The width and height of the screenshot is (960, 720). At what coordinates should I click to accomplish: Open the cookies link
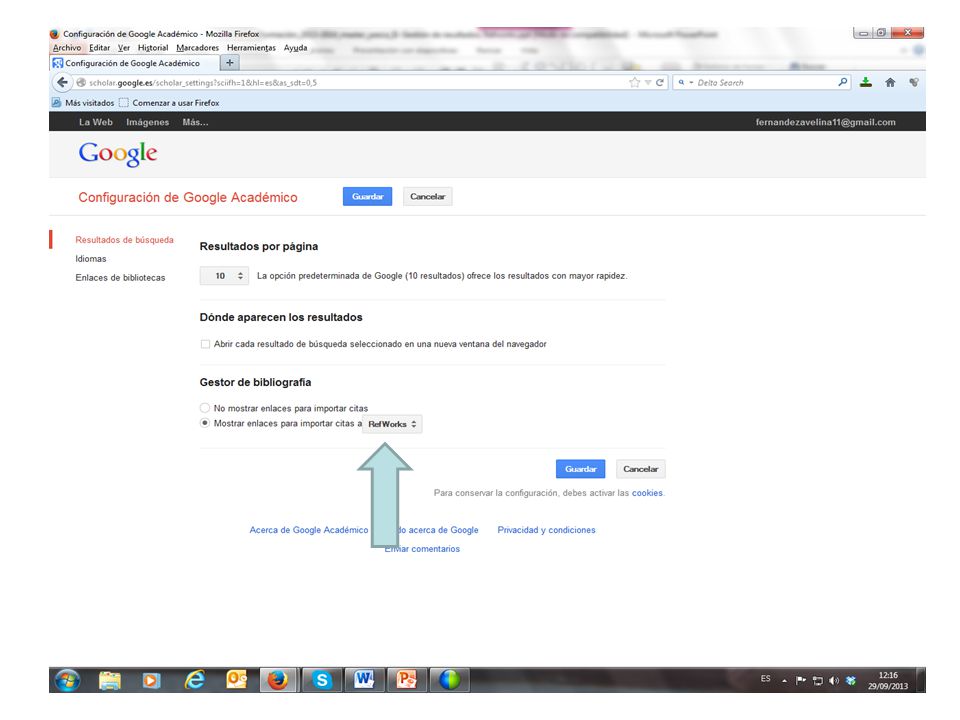(647, 493)
